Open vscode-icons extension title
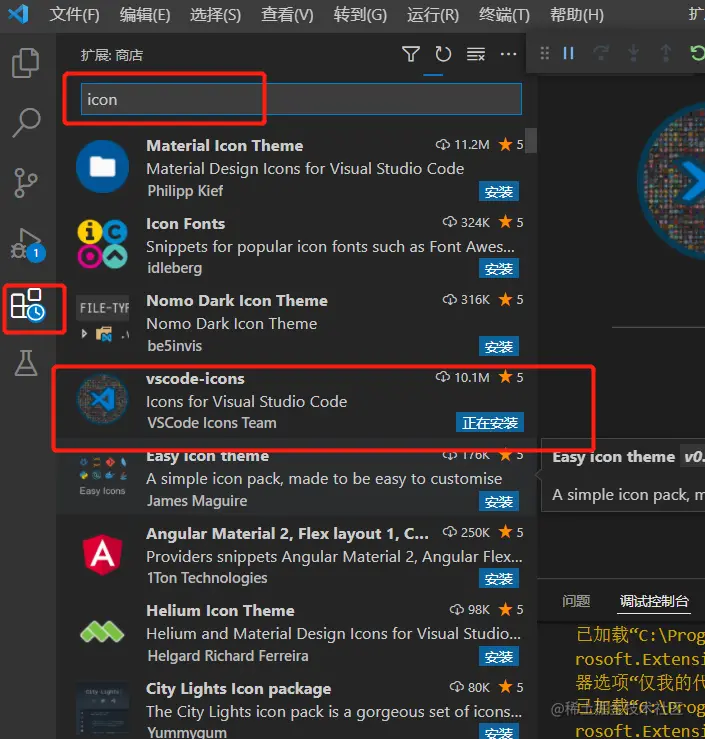 [196, 378]
